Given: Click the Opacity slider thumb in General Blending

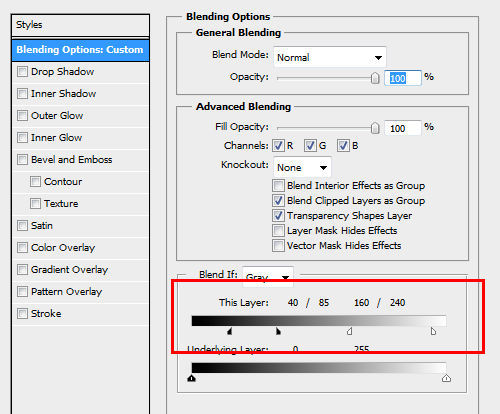Looking at the screenshot, I should click(375, 78).
